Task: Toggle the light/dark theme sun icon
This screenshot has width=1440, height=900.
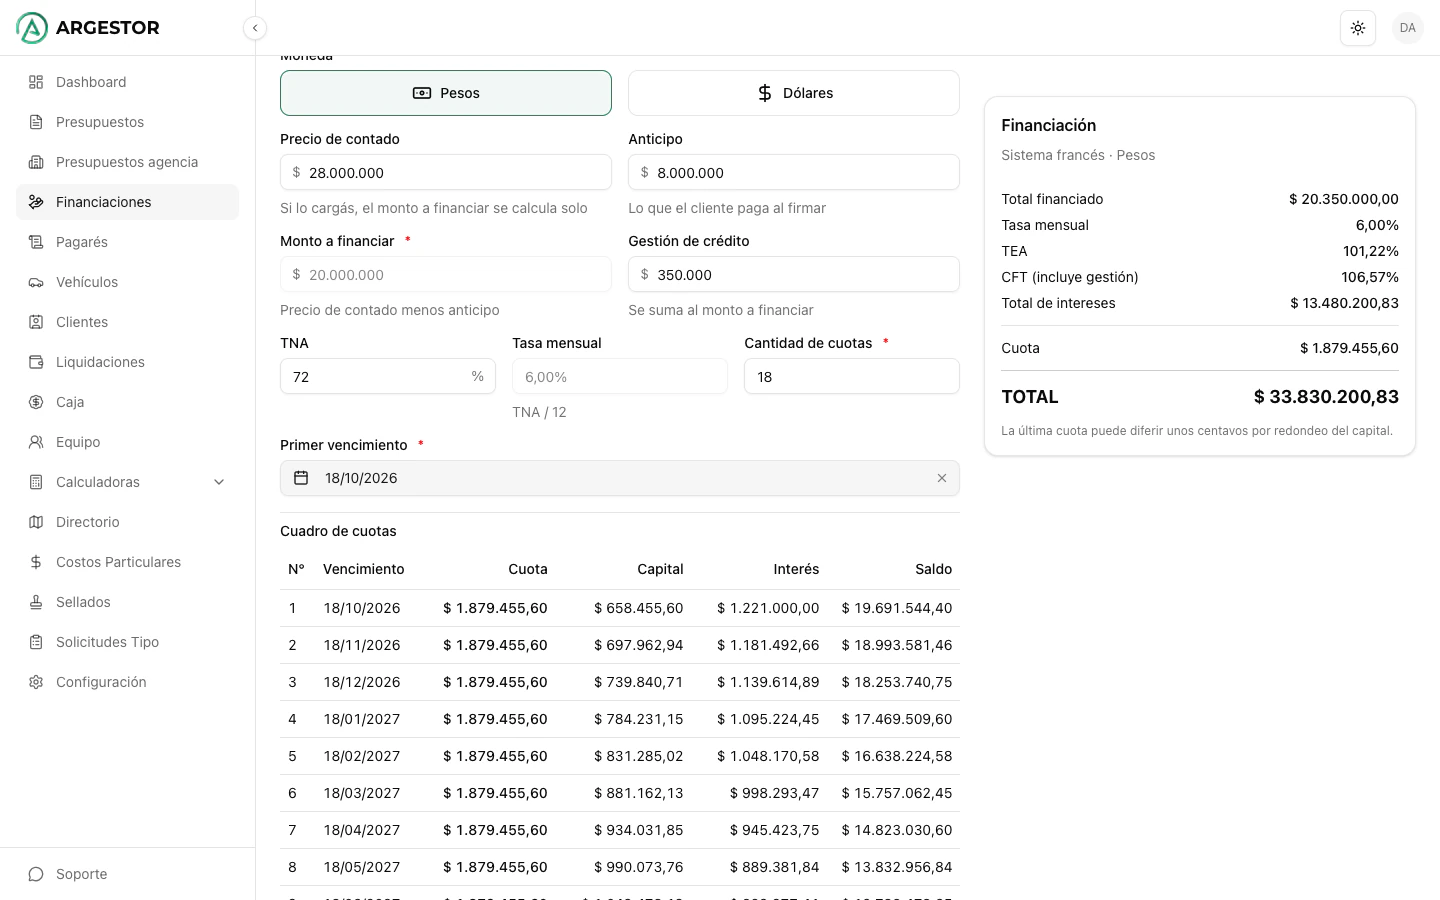Action: [x=1358, y=28]
